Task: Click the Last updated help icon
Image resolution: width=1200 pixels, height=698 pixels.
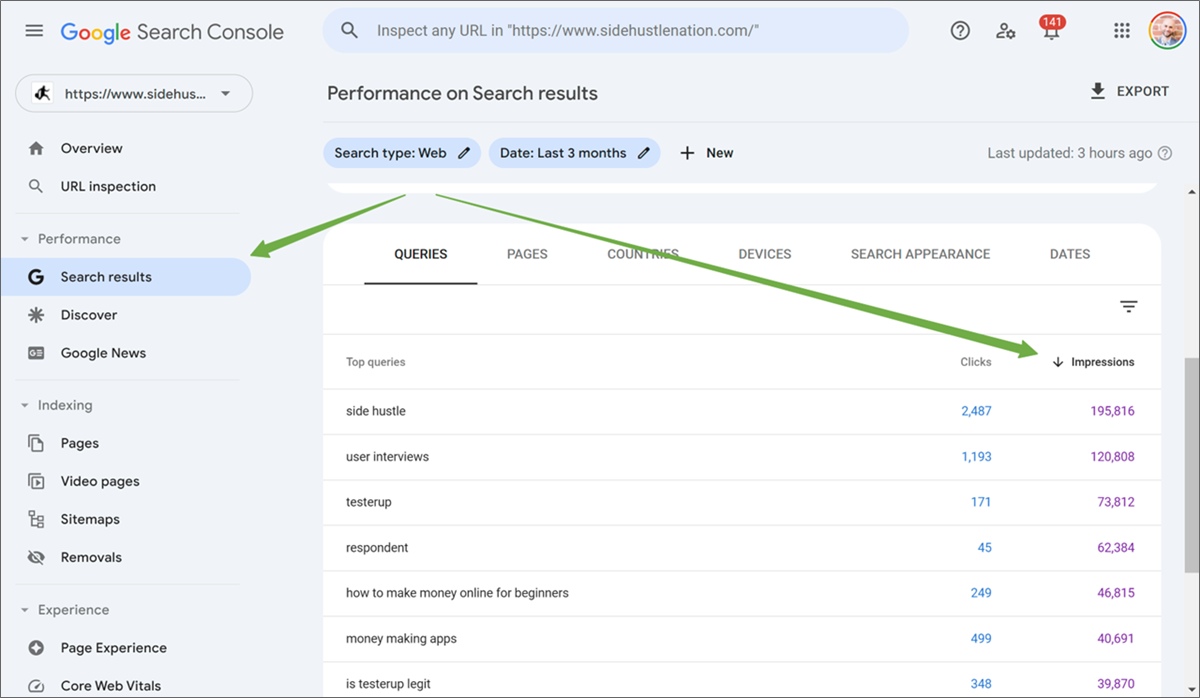Action: pyautogui.click(x=1165, y=154)
